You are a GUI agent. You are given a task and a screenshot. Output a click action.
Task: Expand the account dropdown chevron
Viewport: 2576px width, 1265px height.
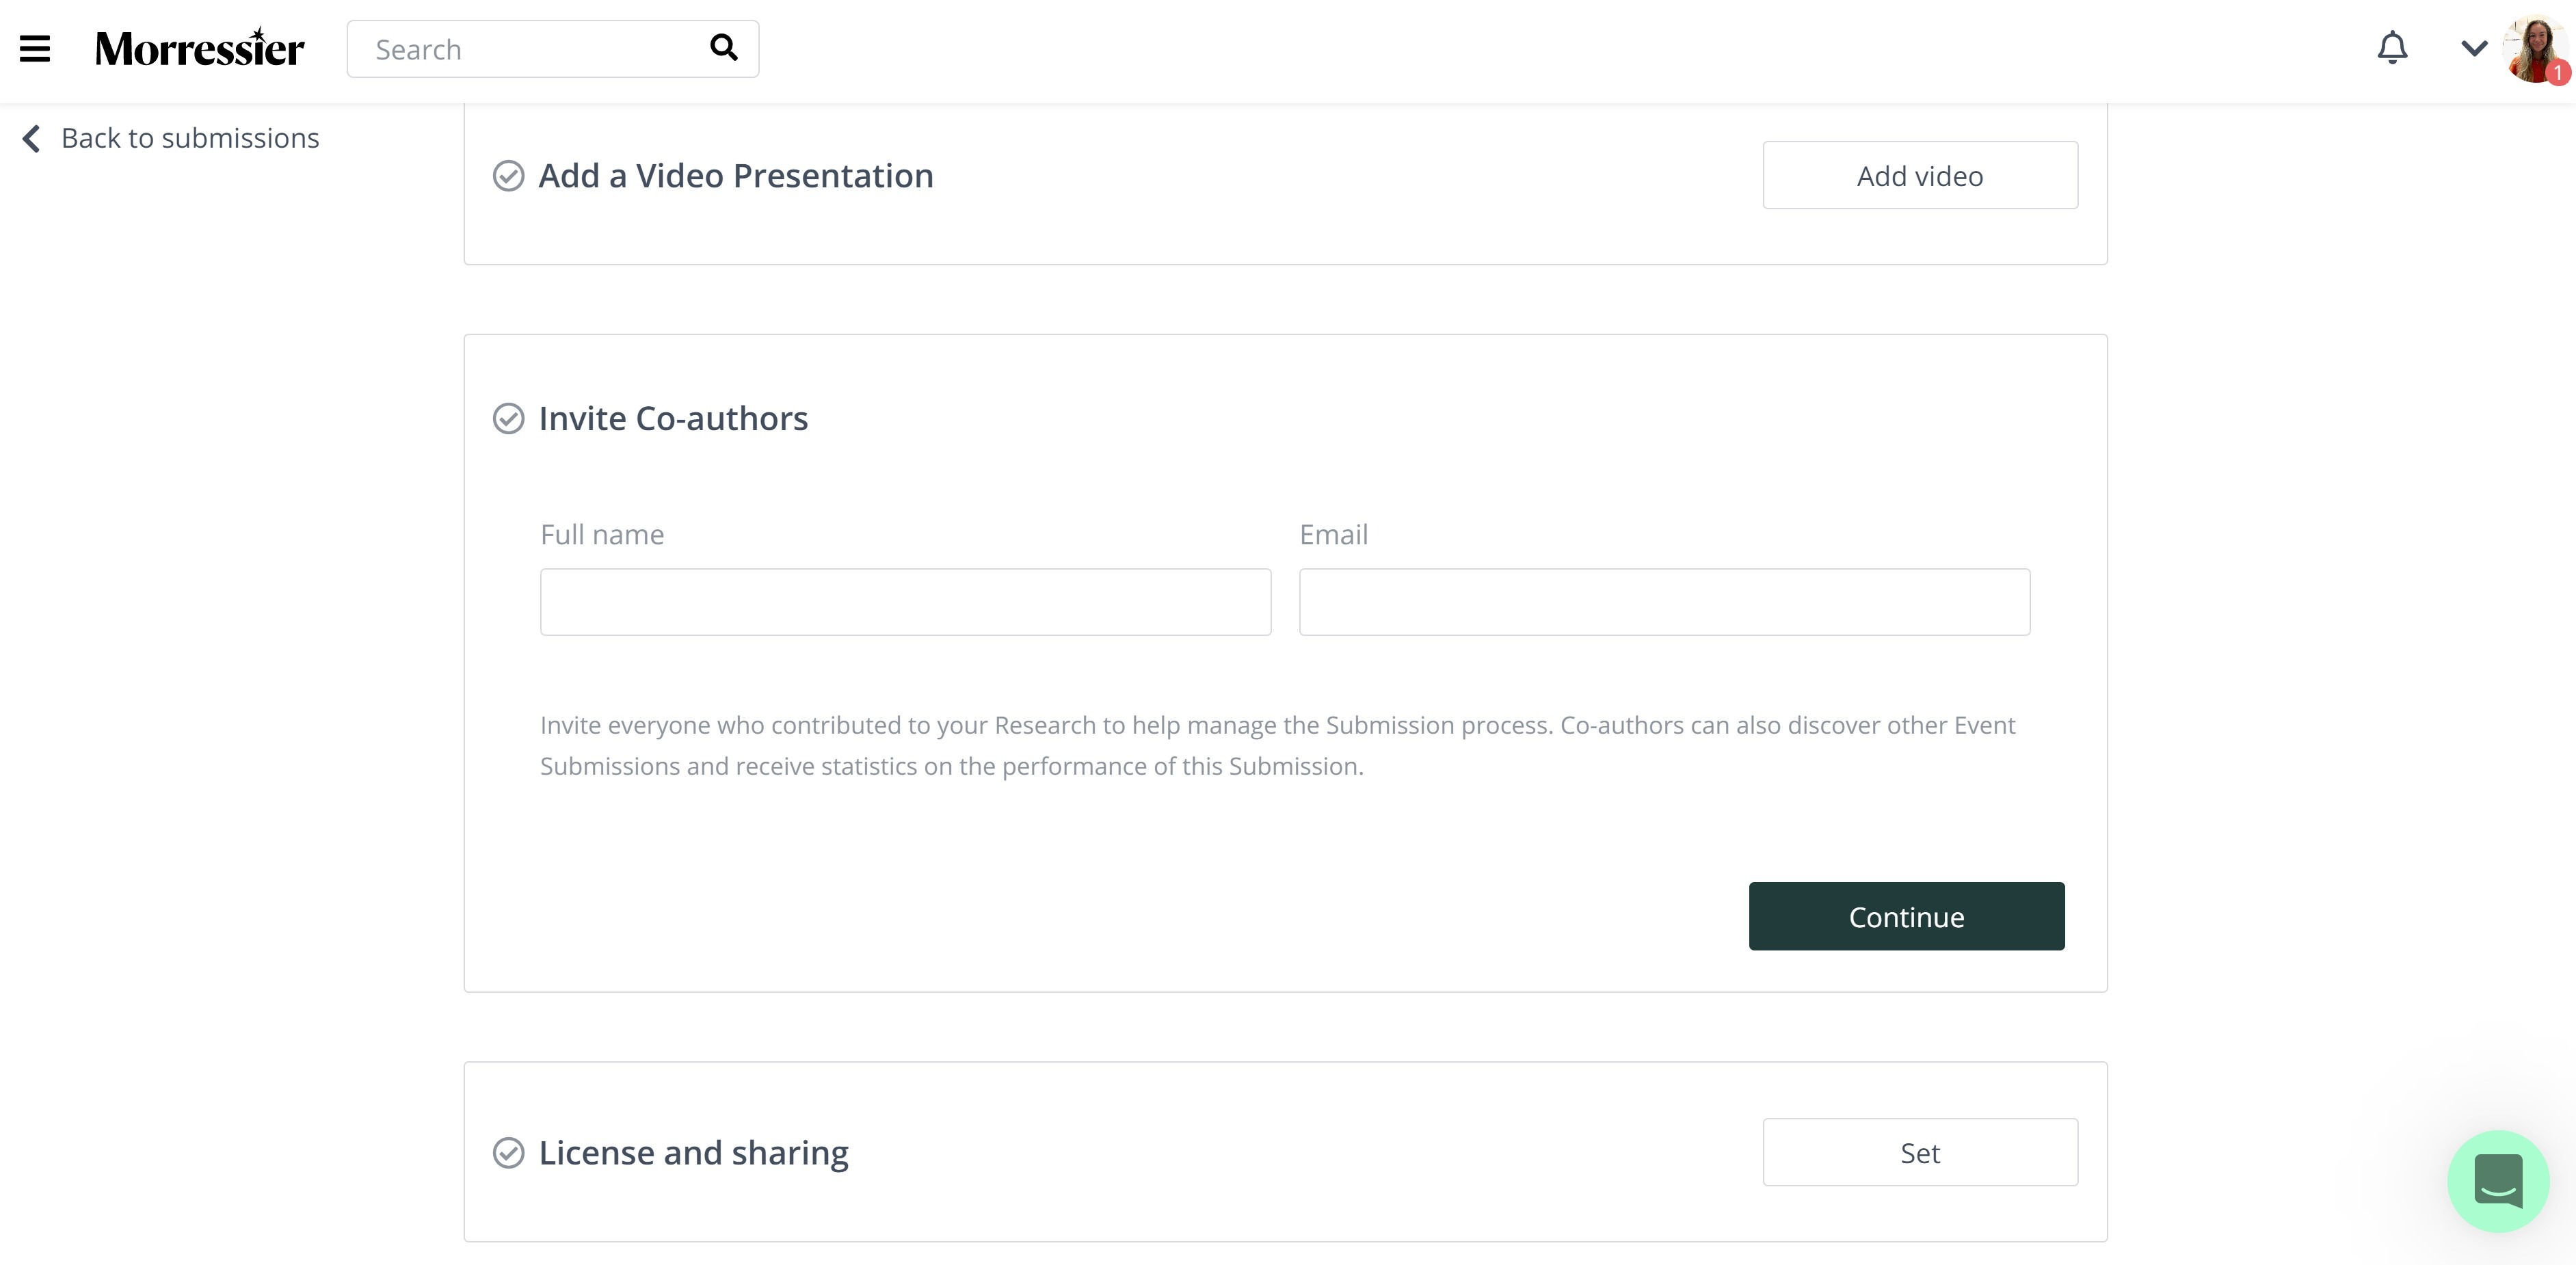pyautogui.click(x=2474, y=48)
